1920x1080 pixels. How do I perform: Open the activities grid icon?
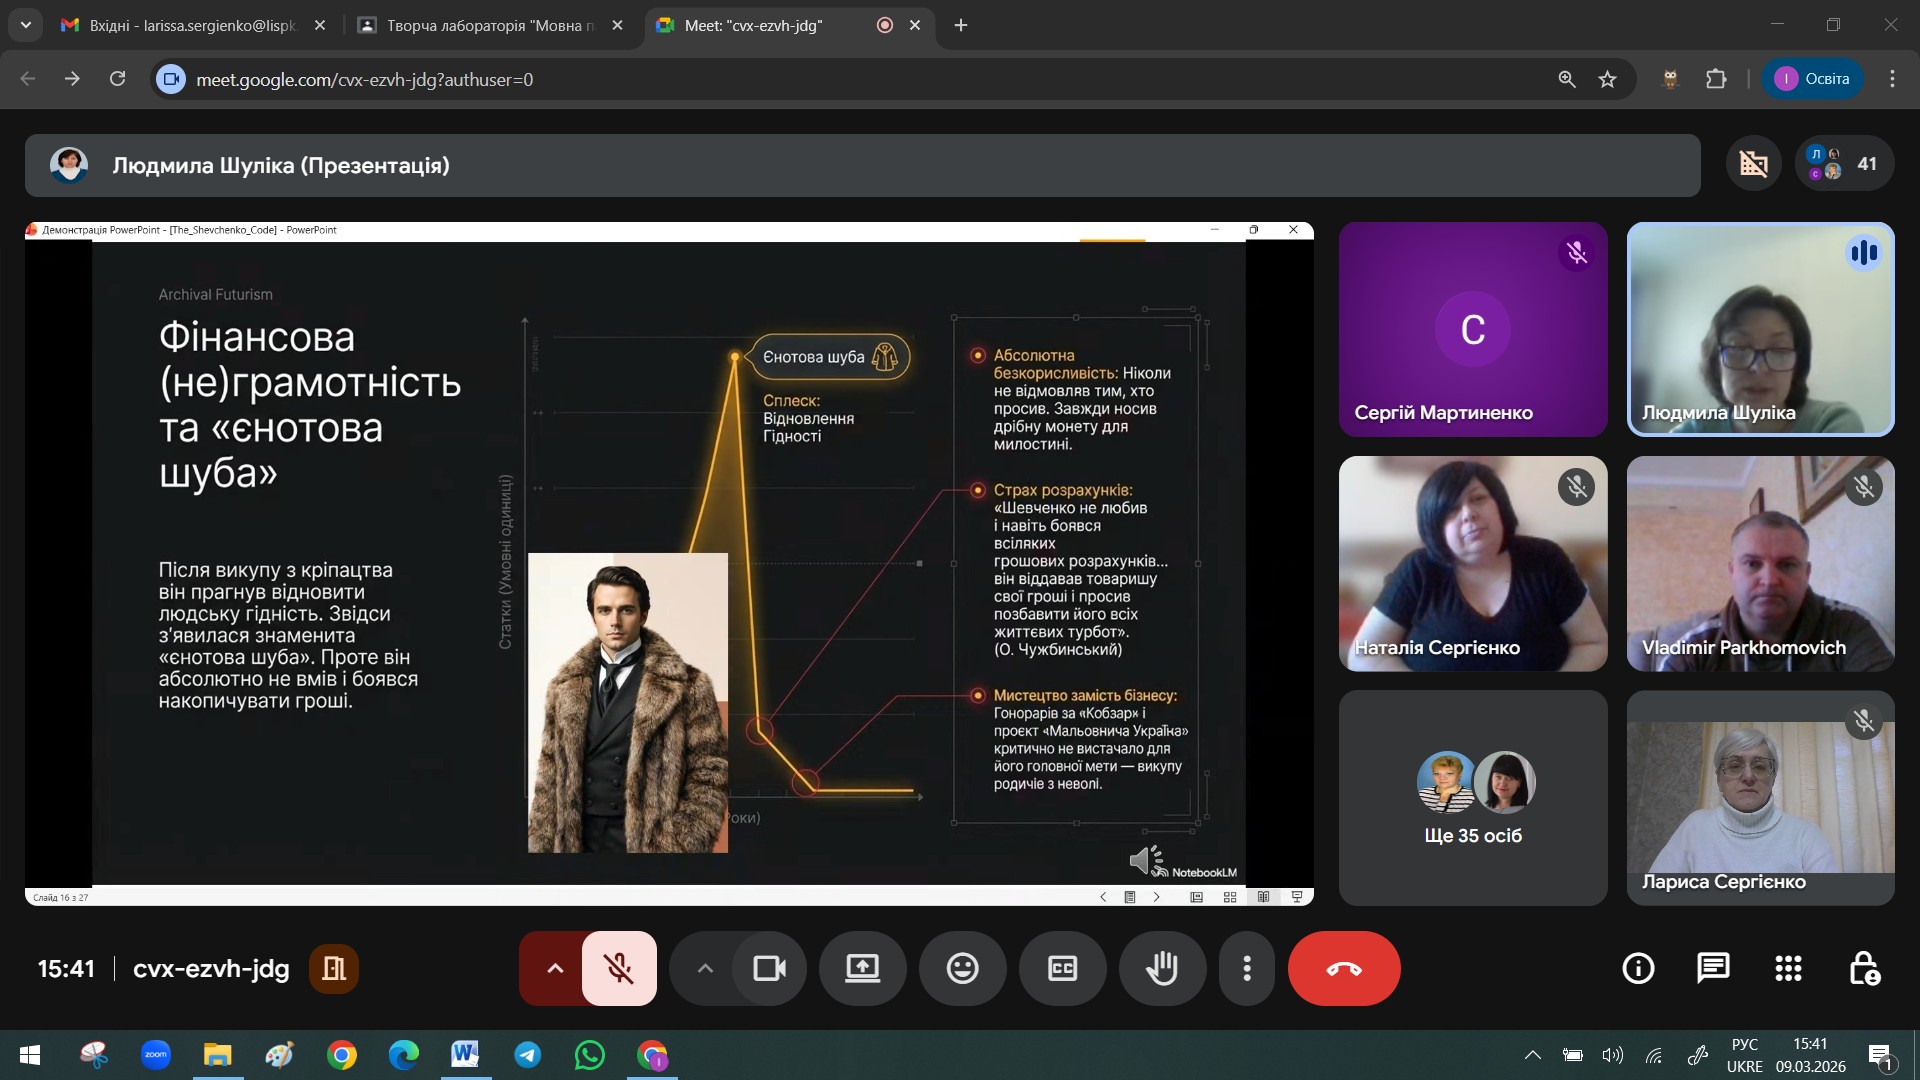[x=1788, y=968]
